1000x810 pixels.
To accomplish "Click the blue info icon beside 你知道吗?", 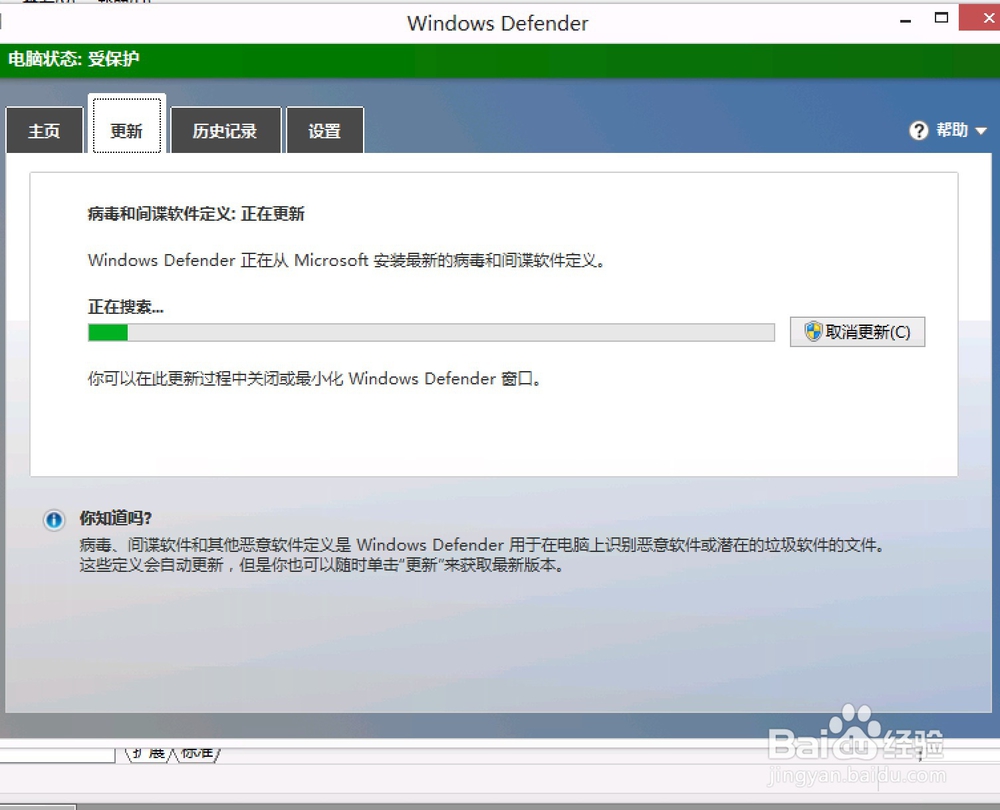I will (54, 520).
